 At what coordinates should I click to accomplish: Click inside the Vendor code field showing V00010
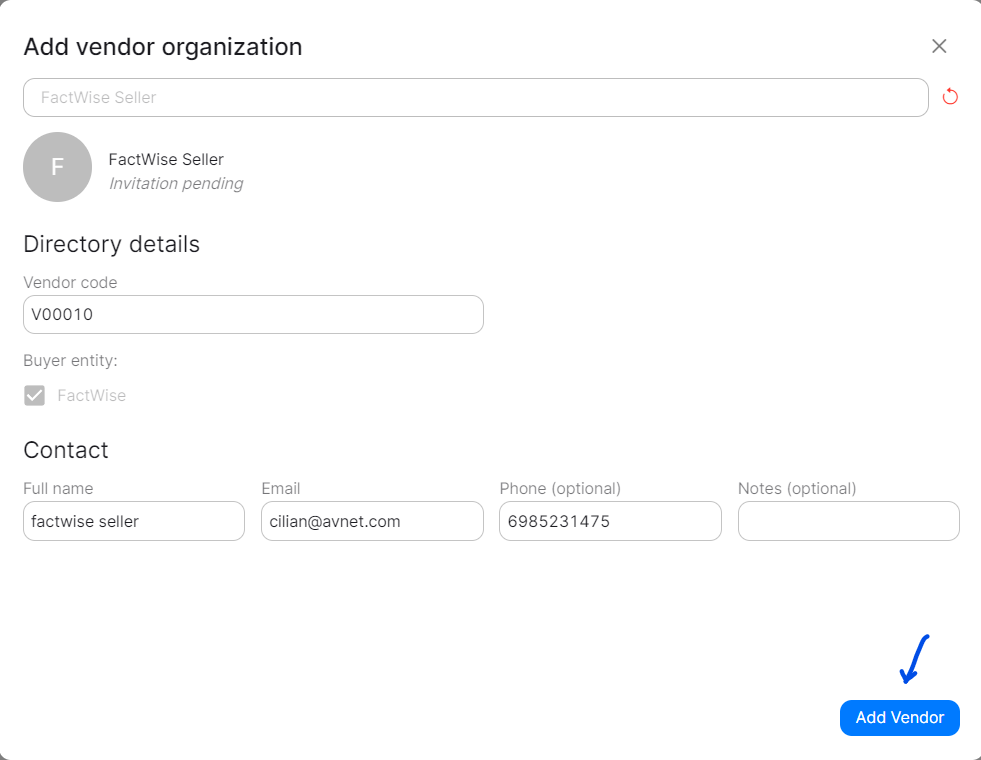click(x=253, y=314)
